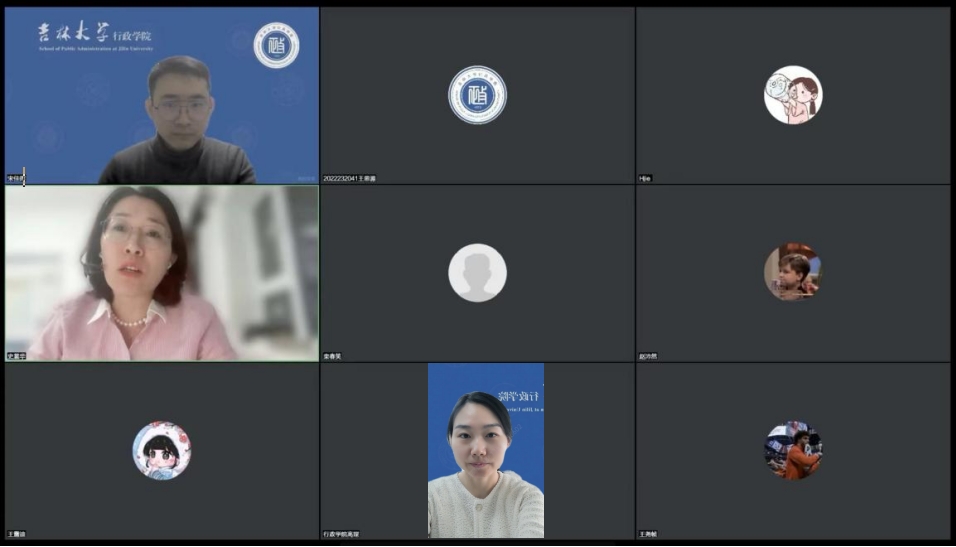The width and height of the screenshot is (956, 547).
Task: Select the basketball player avatar in the bottom-right tile
Action: [793, 450]
